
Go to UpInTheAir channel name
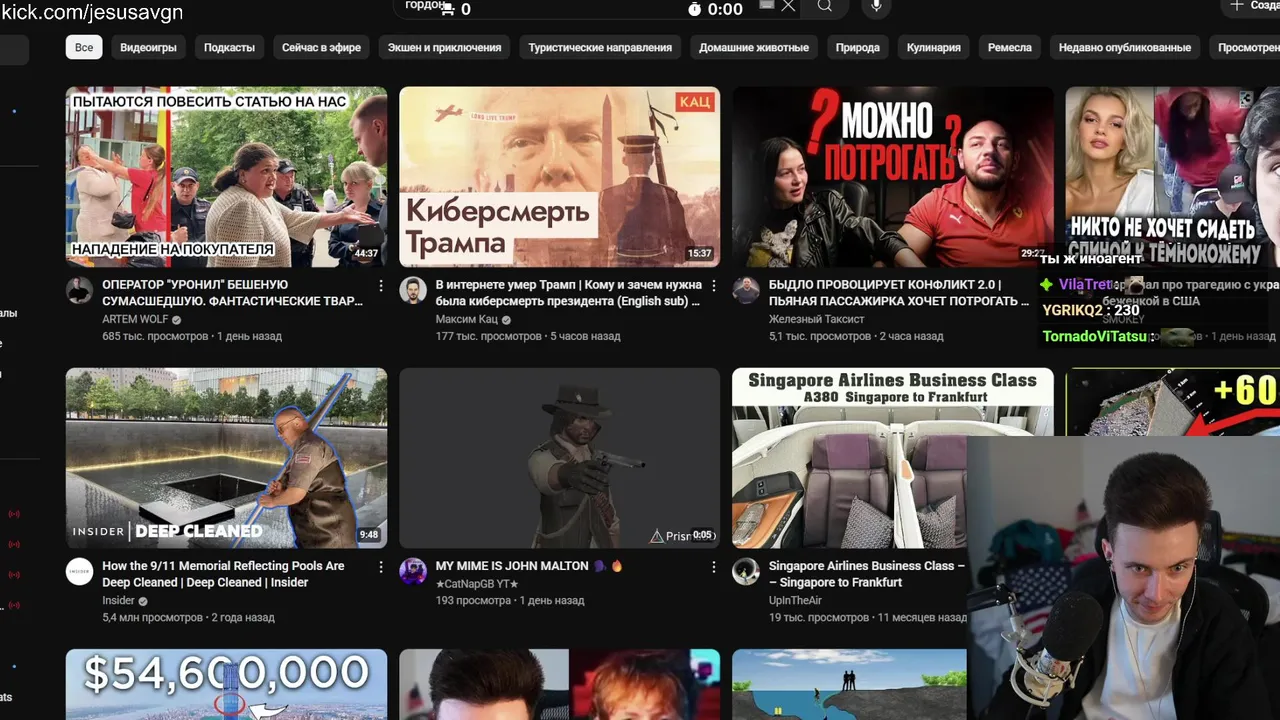coord(795,601)
